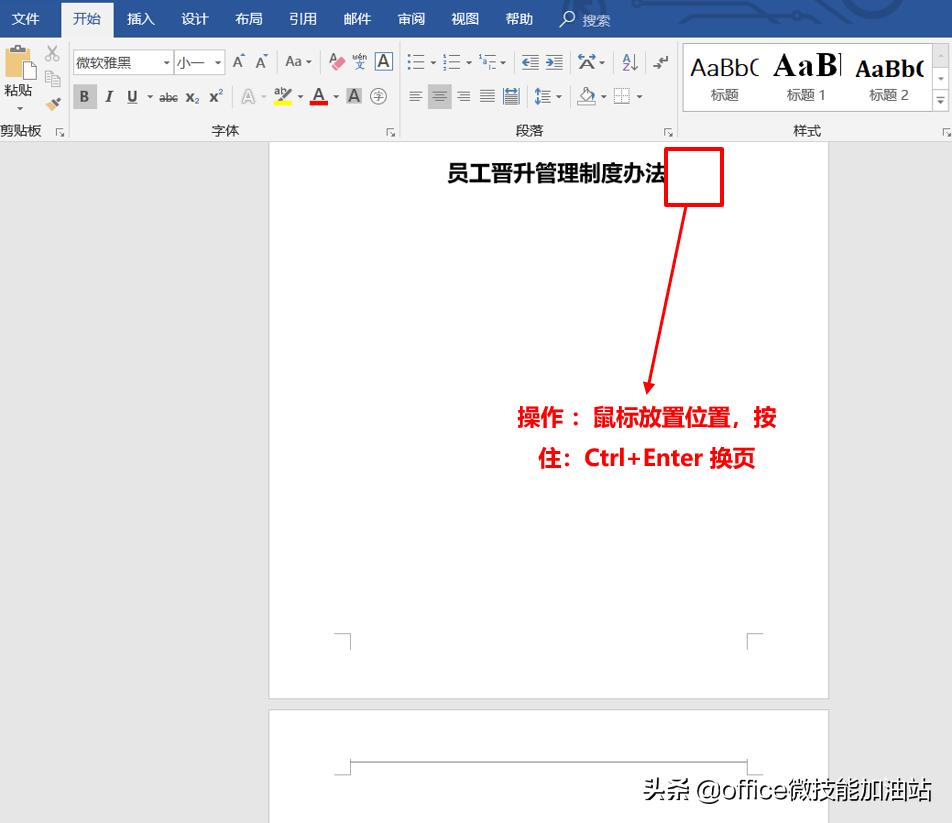Toggle bold formatting
Screen dimensions: 952x823
[85, 96]
